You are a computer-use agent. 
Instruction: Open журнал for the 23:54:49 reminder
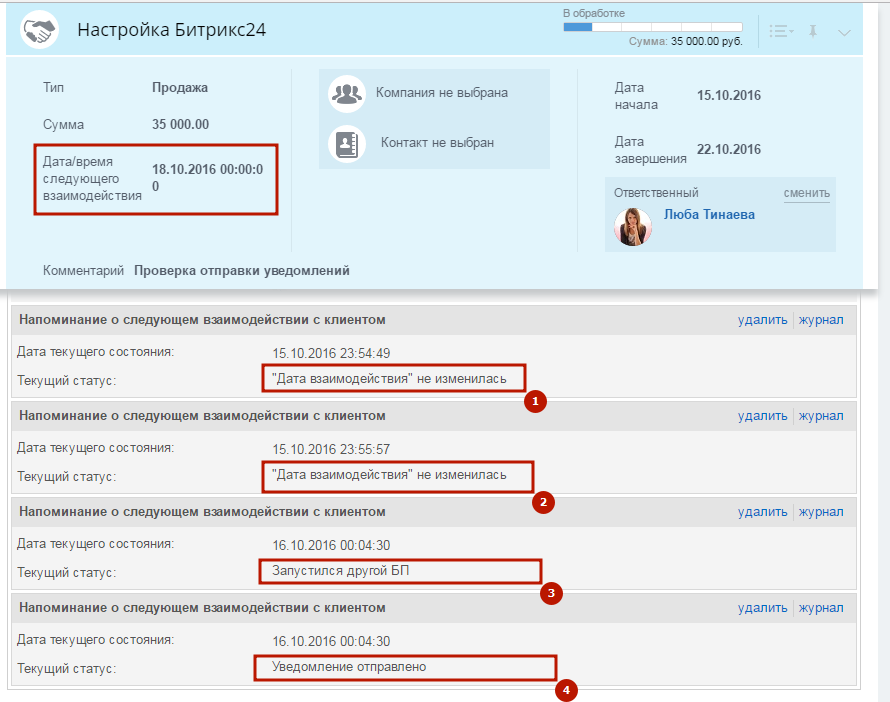[821, 320]
